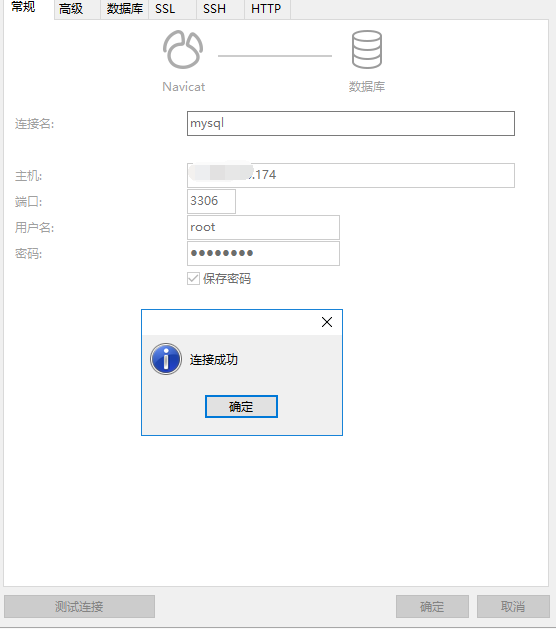Click the 数据库 caption under cylinder icon
This screenshot has height=629, width=556.
tap(367, 87)
